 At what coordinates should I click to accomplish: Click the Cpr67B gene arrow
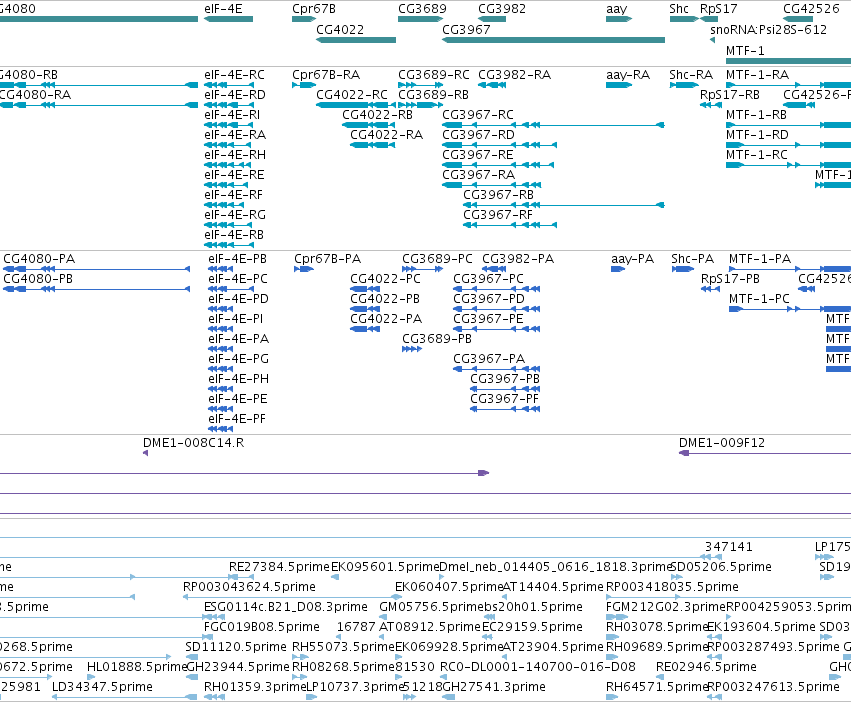304,19
